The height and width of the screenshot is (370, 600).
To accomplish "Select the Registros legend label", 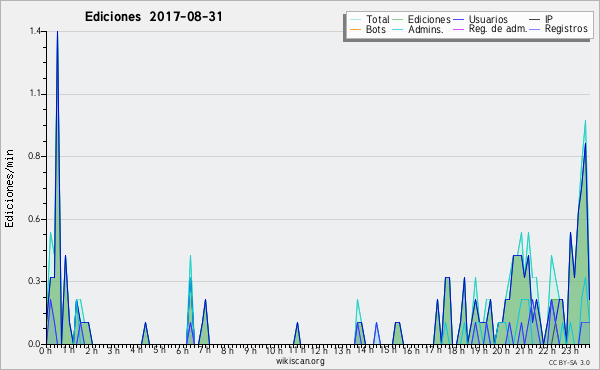I will (x=566, y=29).
